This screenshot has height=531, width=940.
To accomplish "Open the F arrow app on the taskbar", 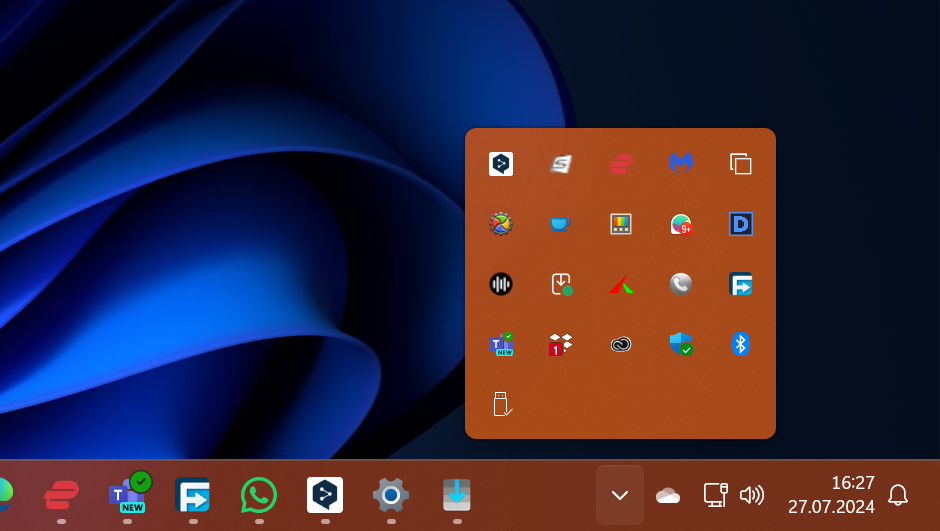I will [192, 495].
